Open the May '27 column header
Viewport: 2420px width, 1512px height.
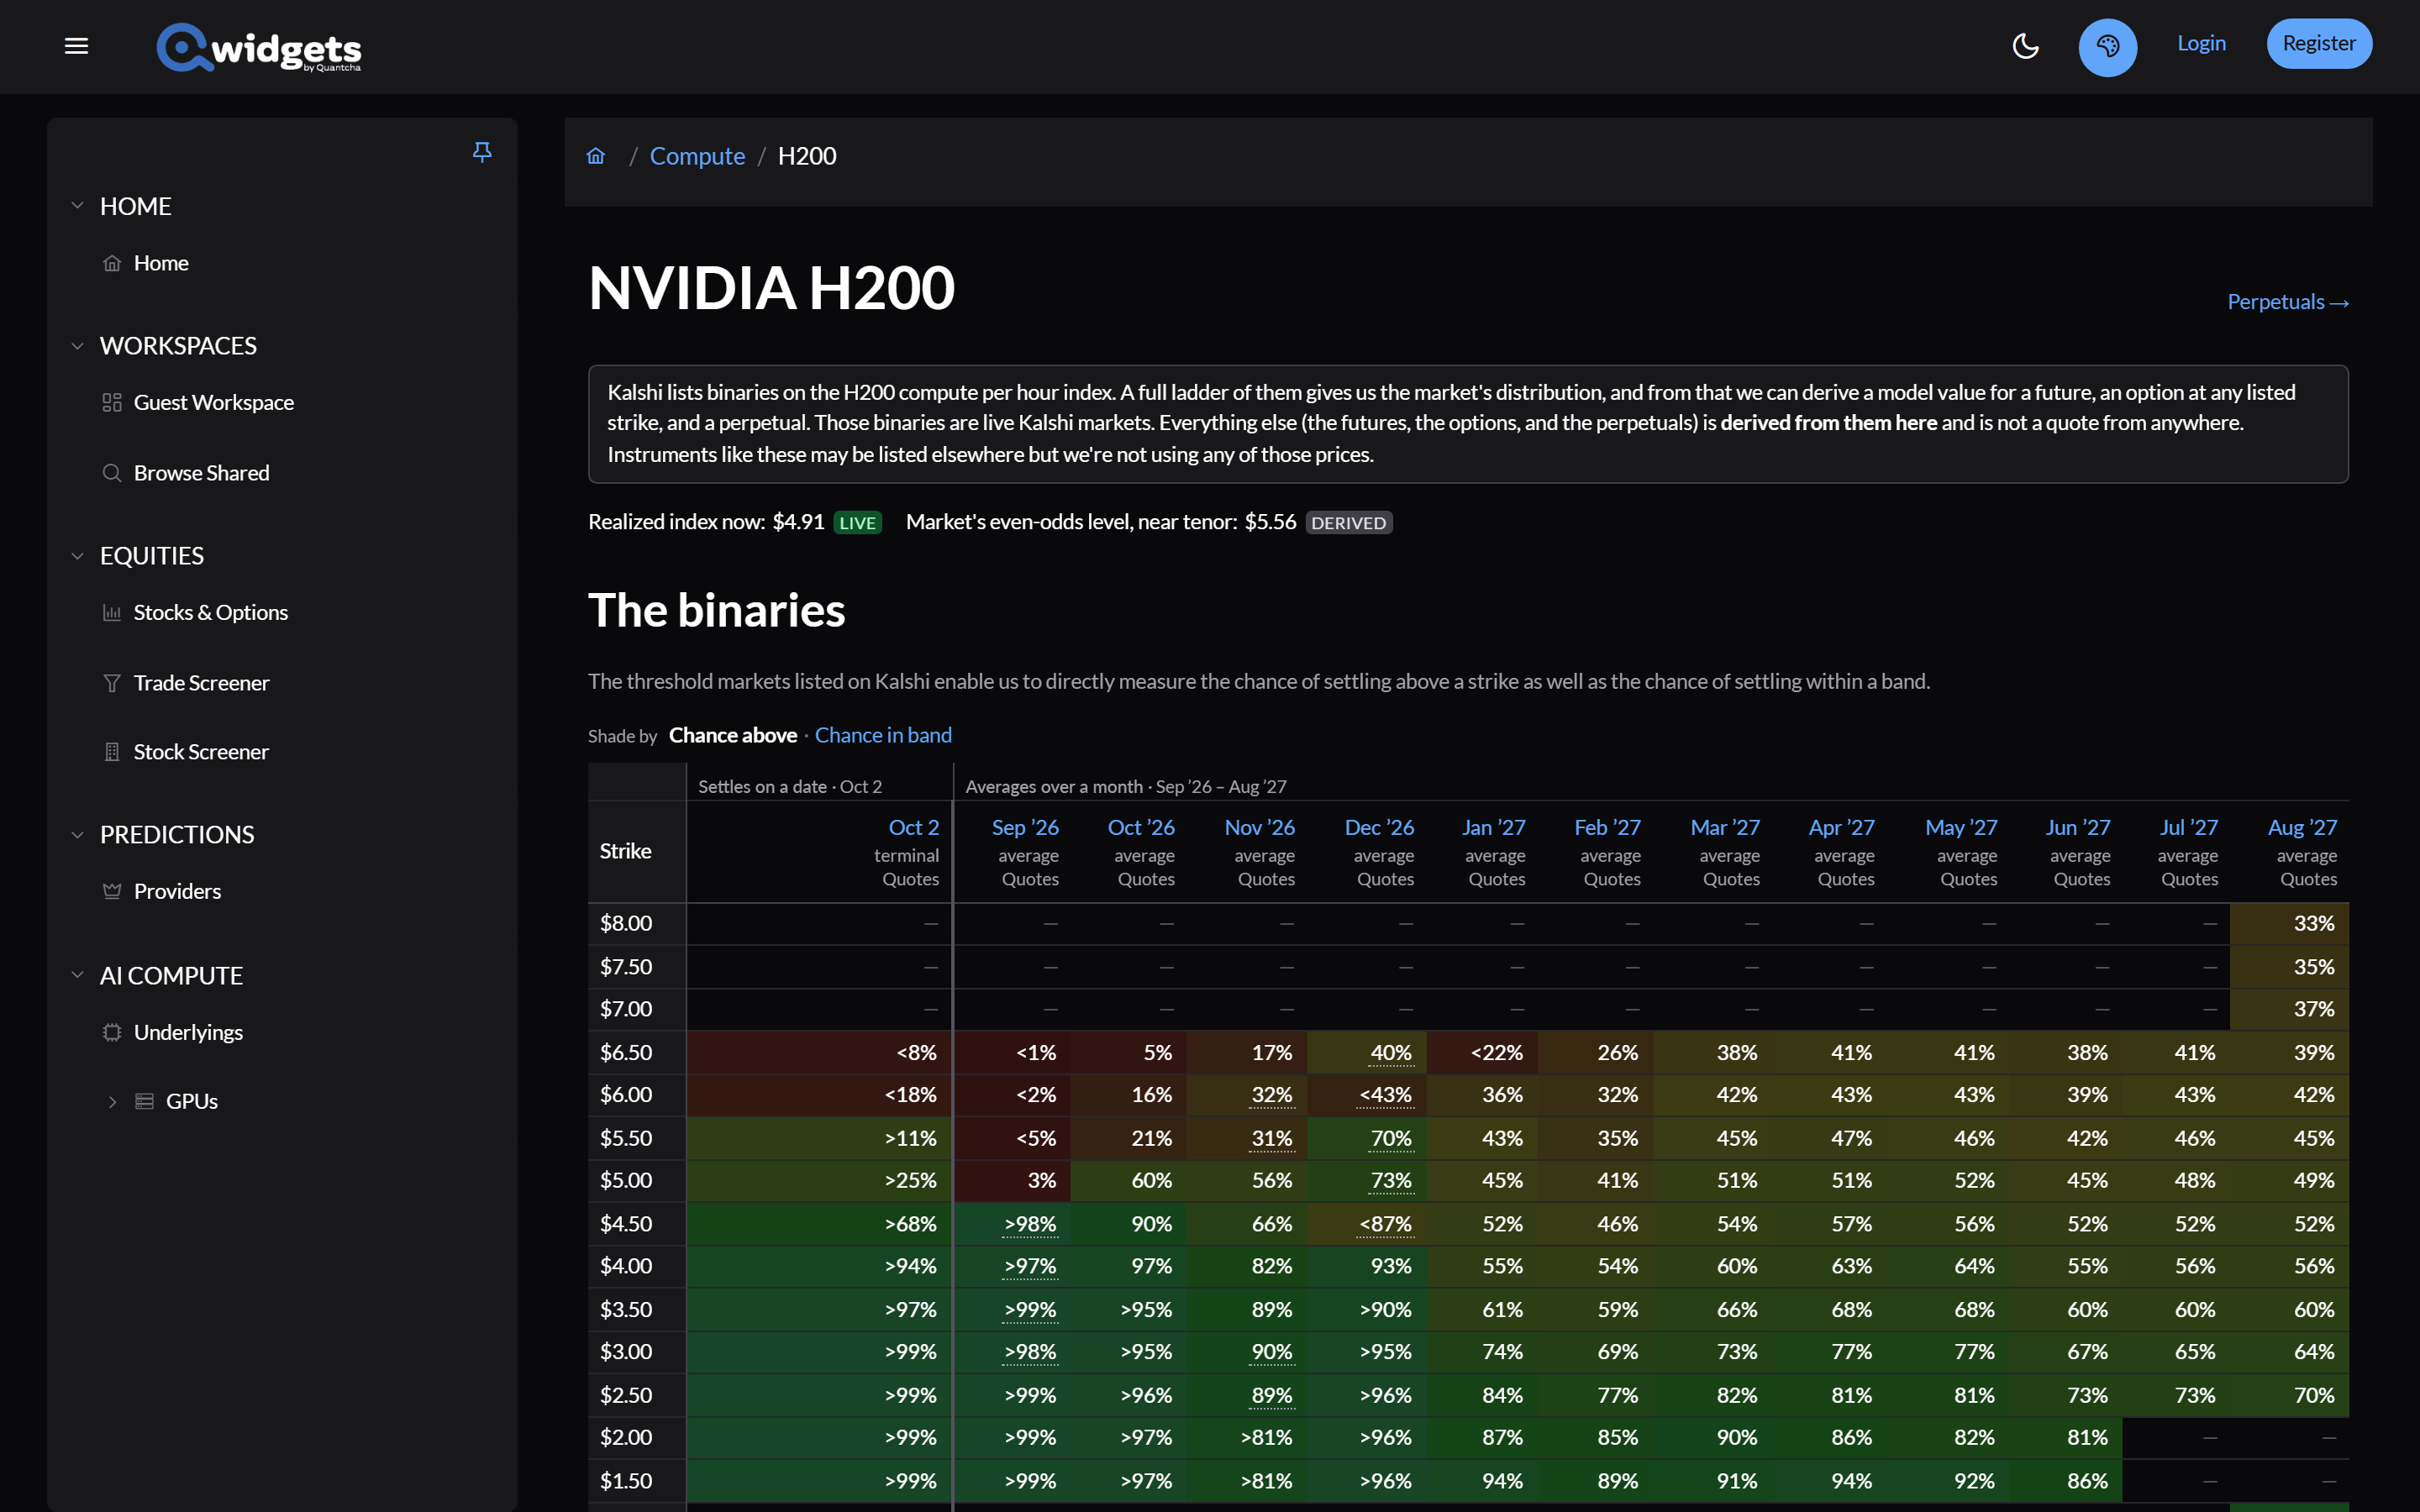[x=1961, y=828]
